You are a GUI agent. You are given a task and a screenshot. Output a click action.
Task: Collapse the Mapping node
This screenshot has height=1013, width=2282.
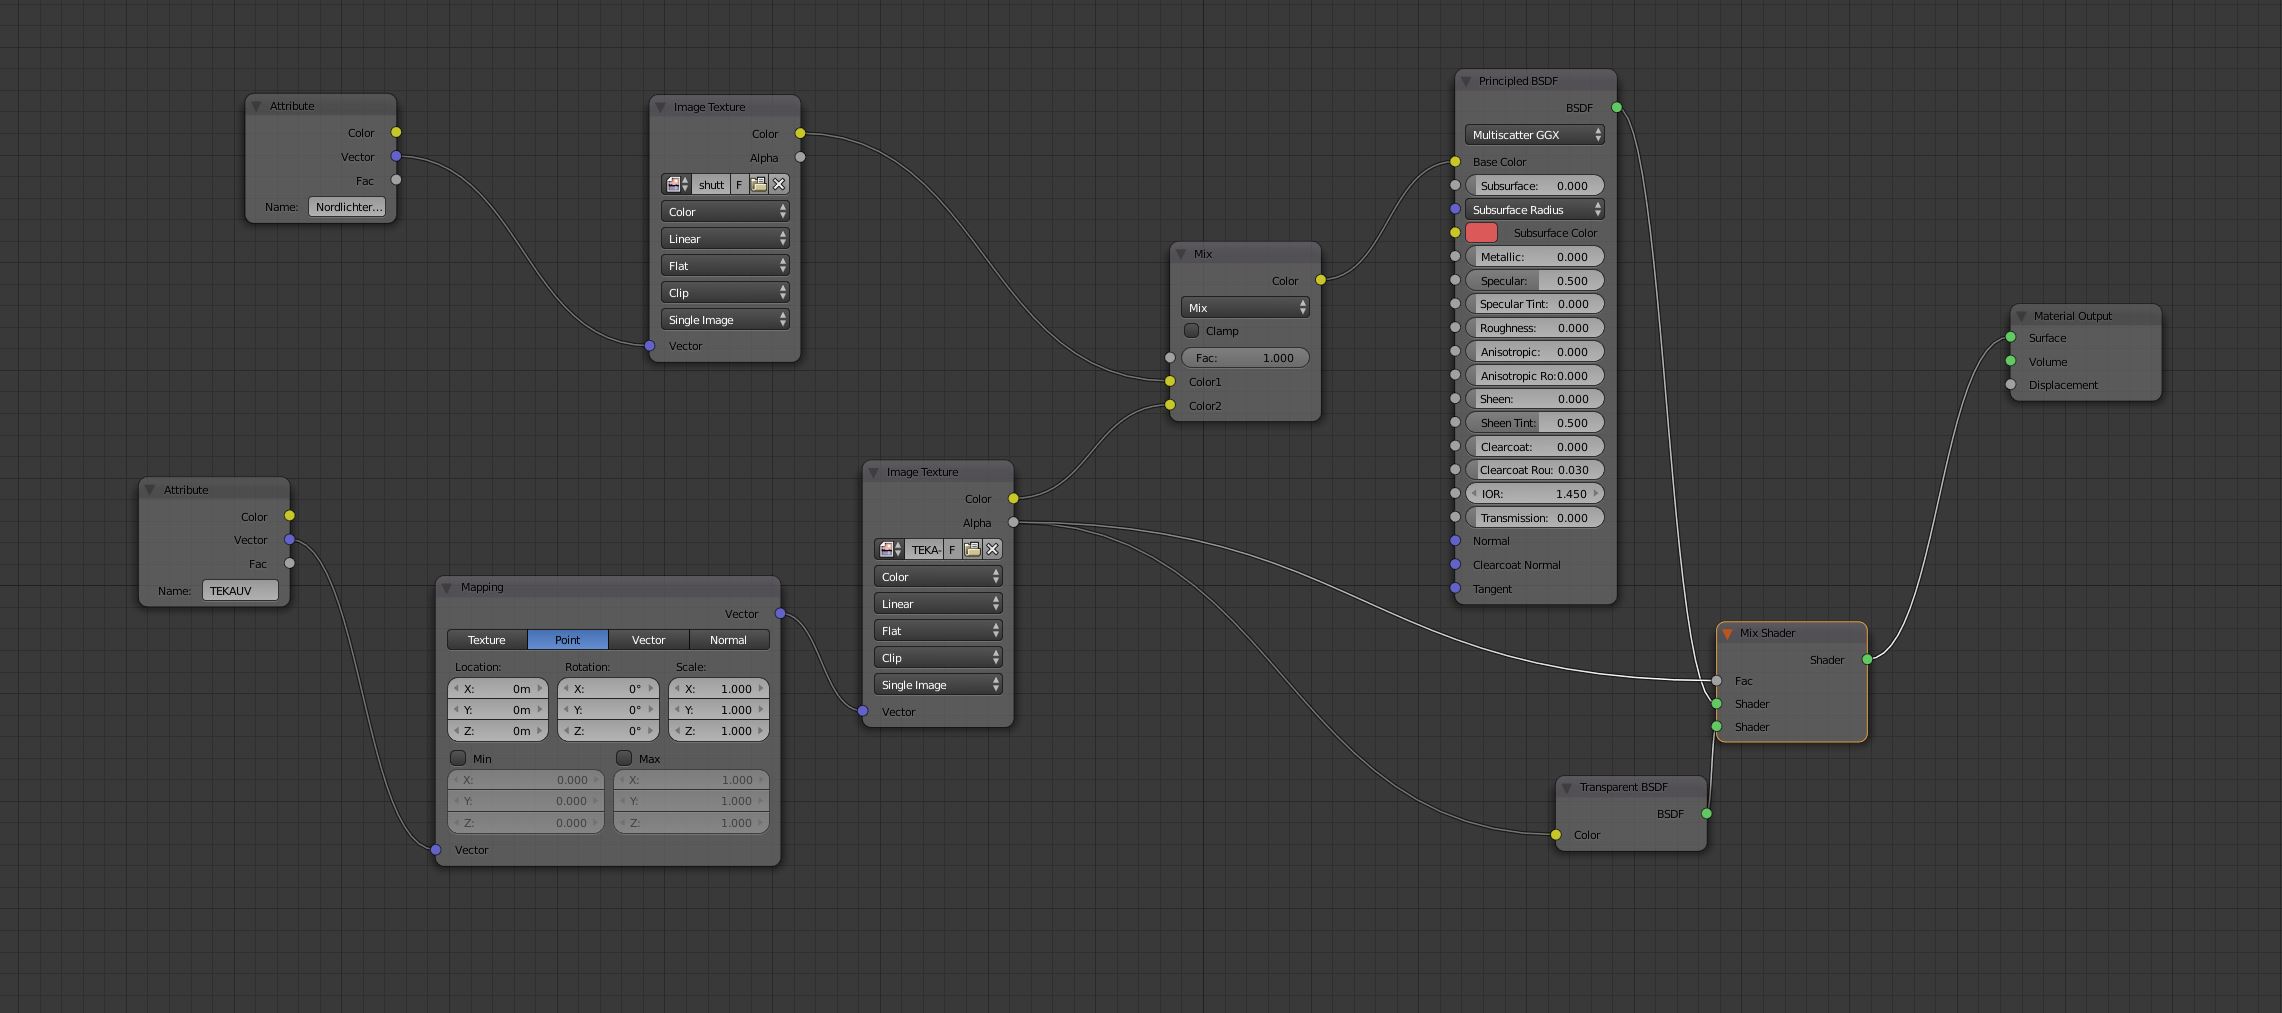click(x=447, y=587)
